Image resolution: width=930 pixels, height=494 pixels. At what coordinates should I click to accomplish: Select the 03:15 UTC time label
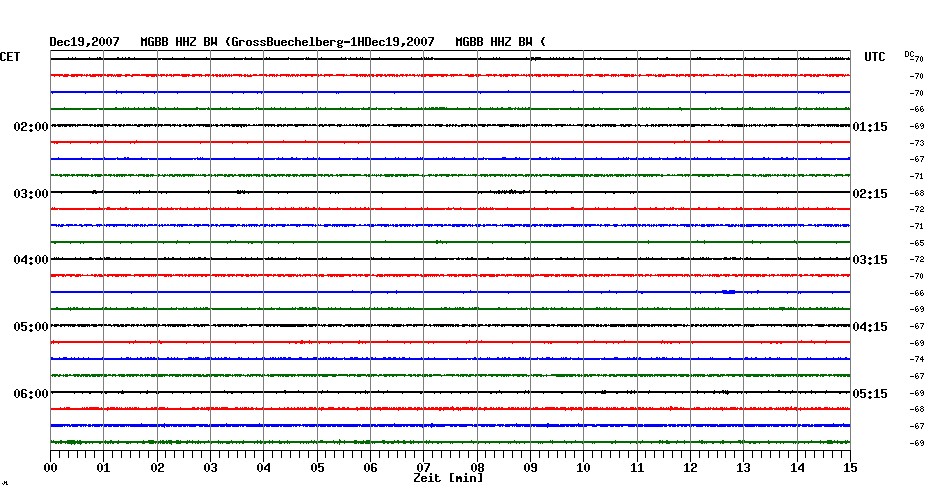[x=870, y=260]
